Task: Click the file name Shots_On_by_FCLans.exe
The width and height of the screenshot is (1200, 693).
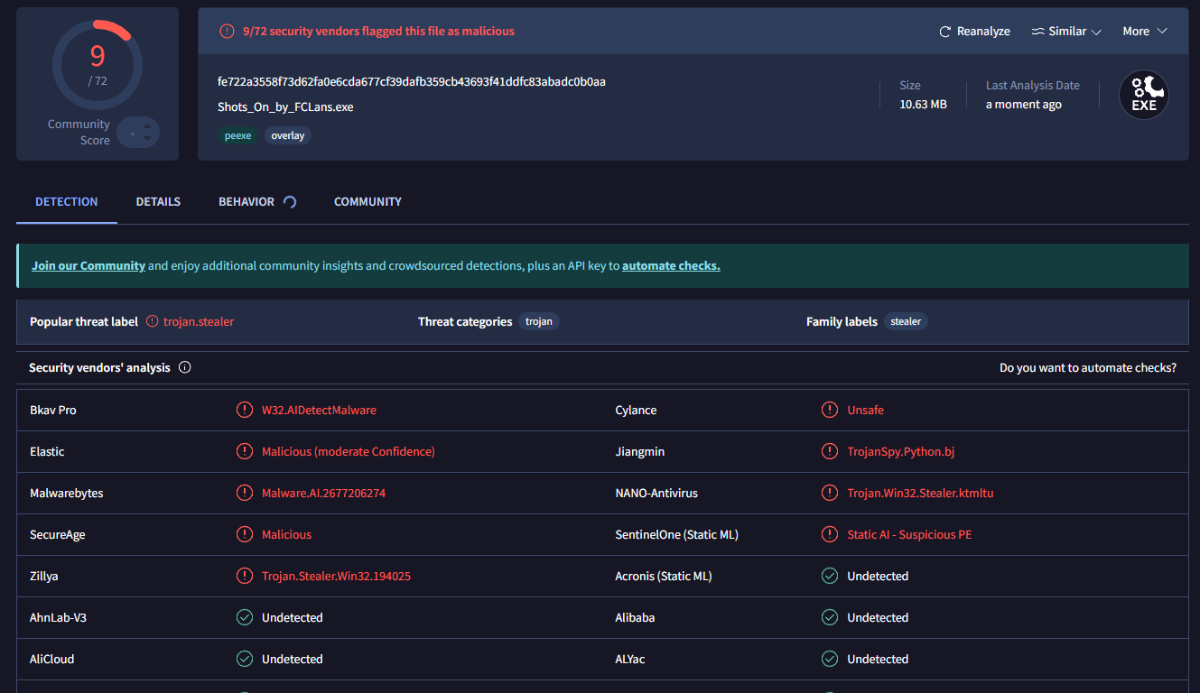Action: coord(285,106)
